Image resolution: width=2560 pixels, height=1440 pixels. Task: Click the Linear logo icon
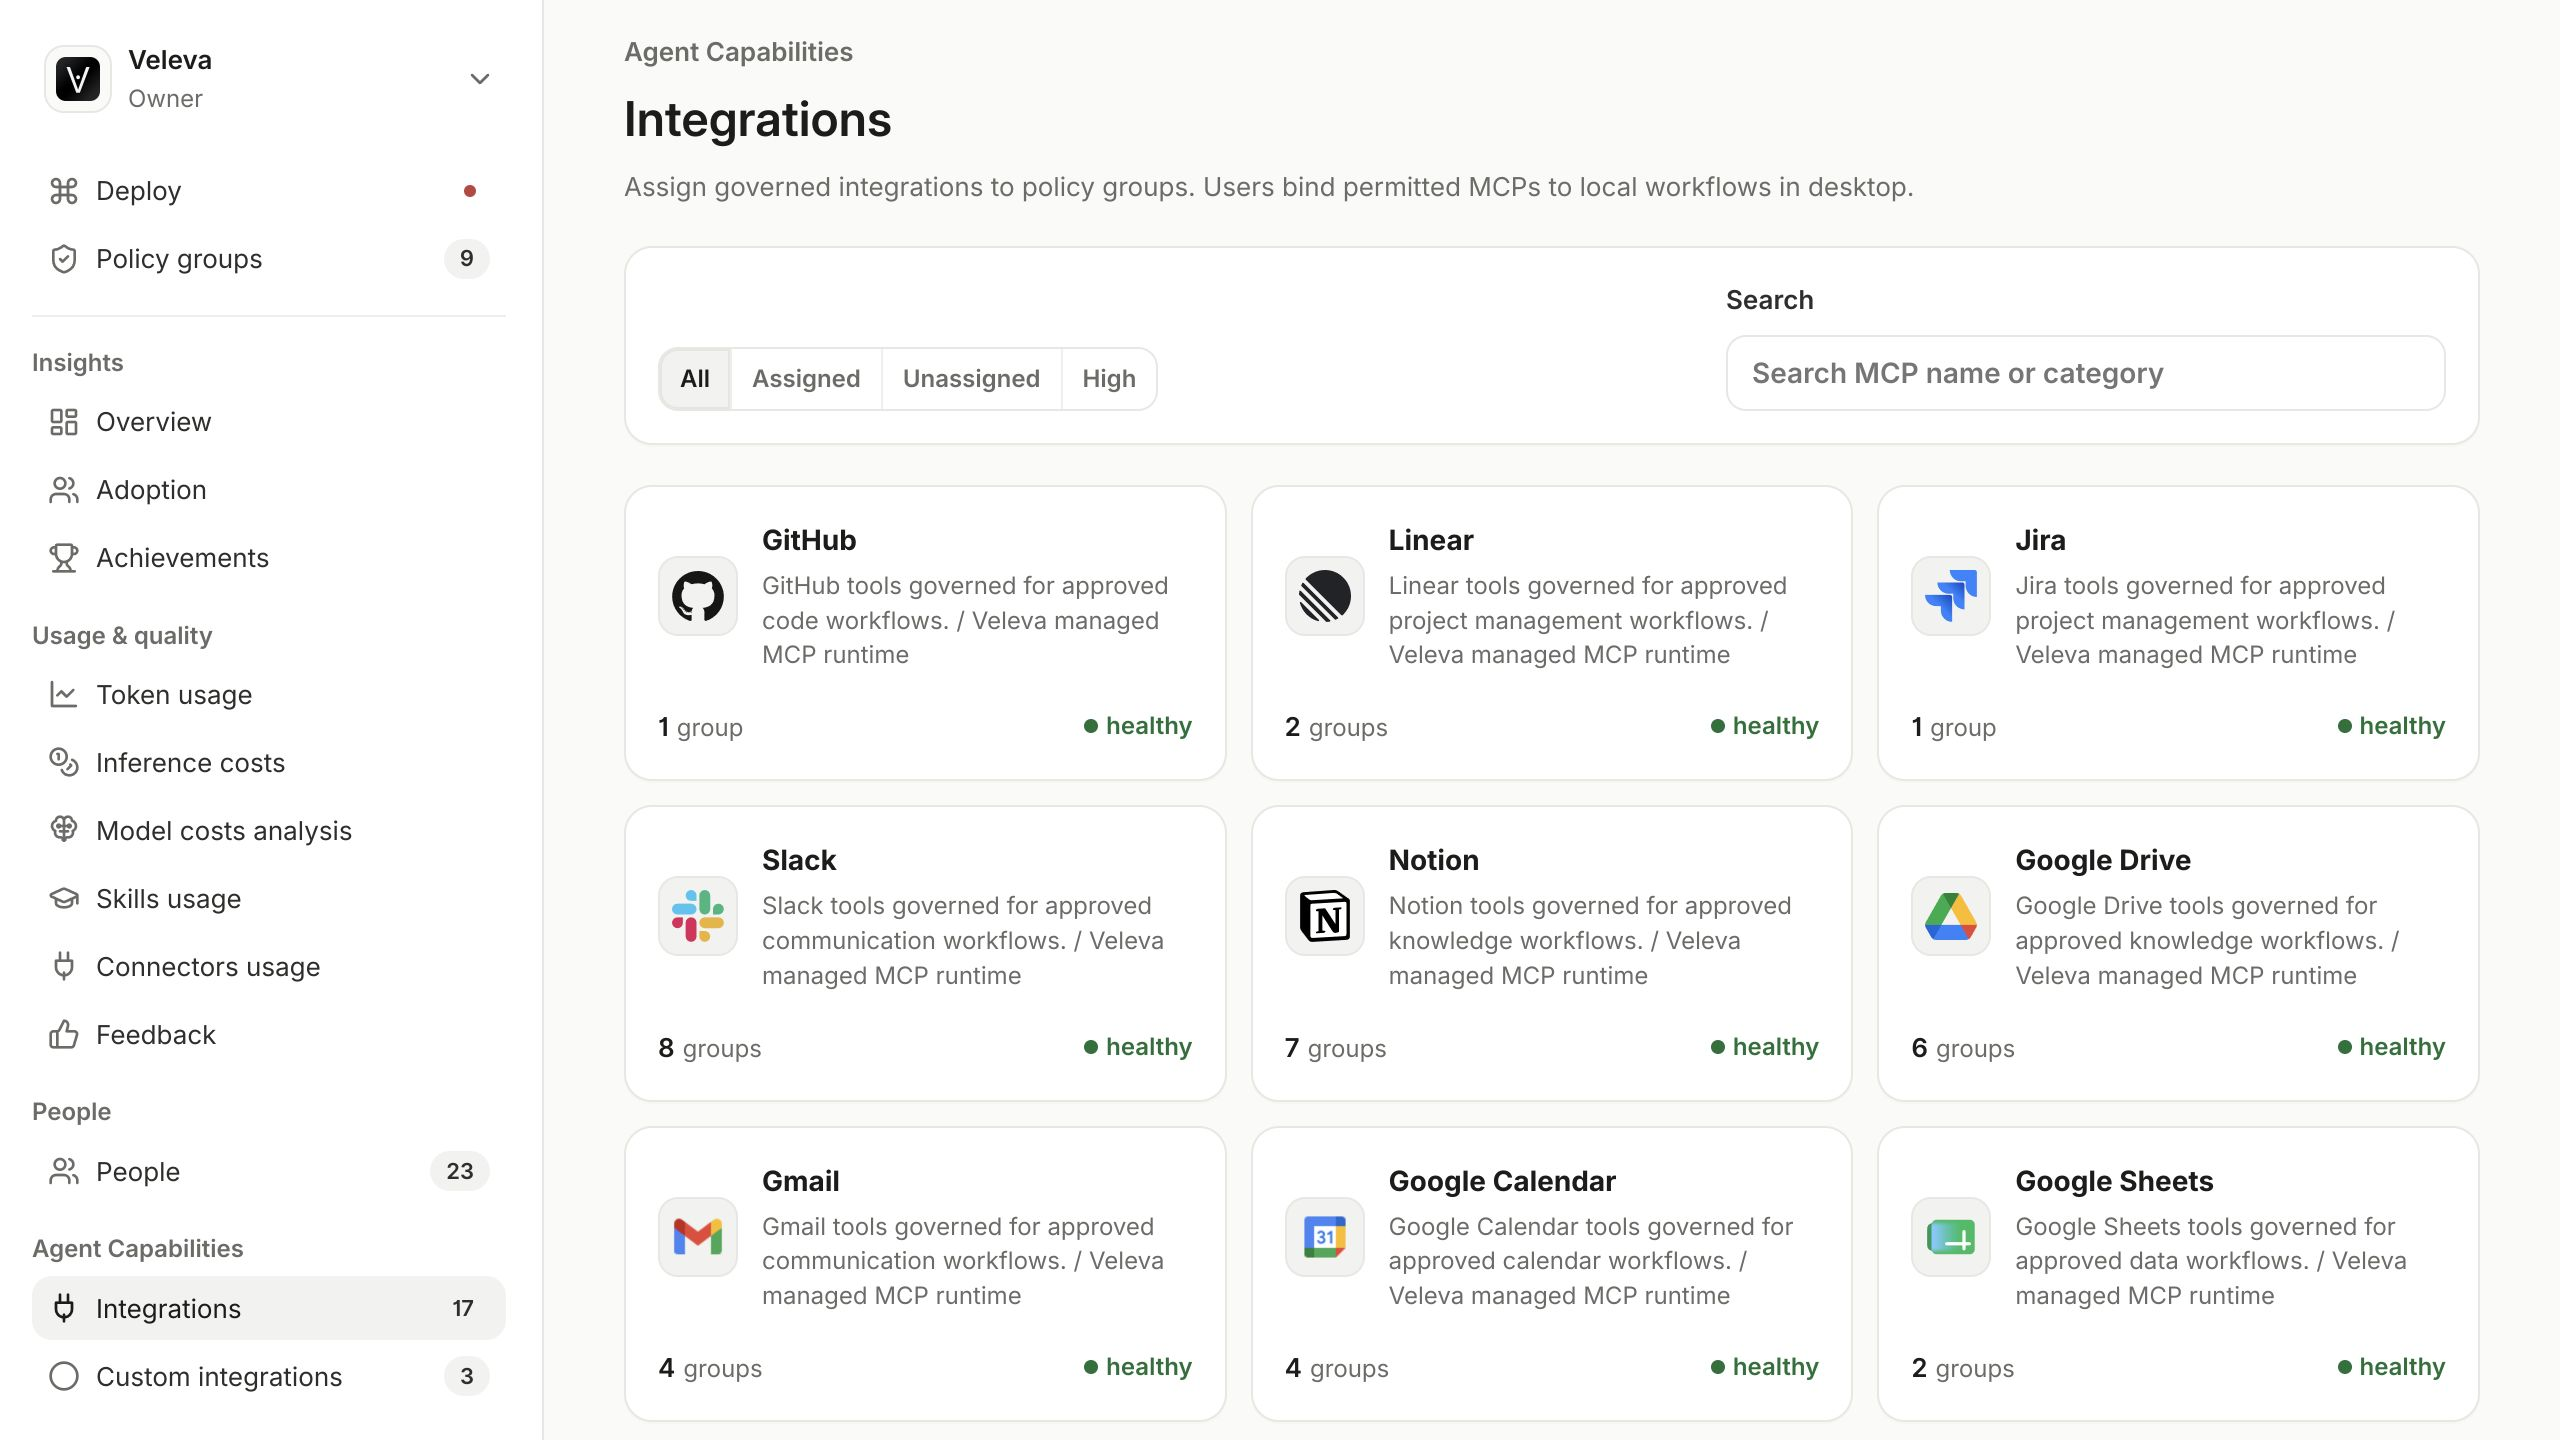(x=1325, y=597)
